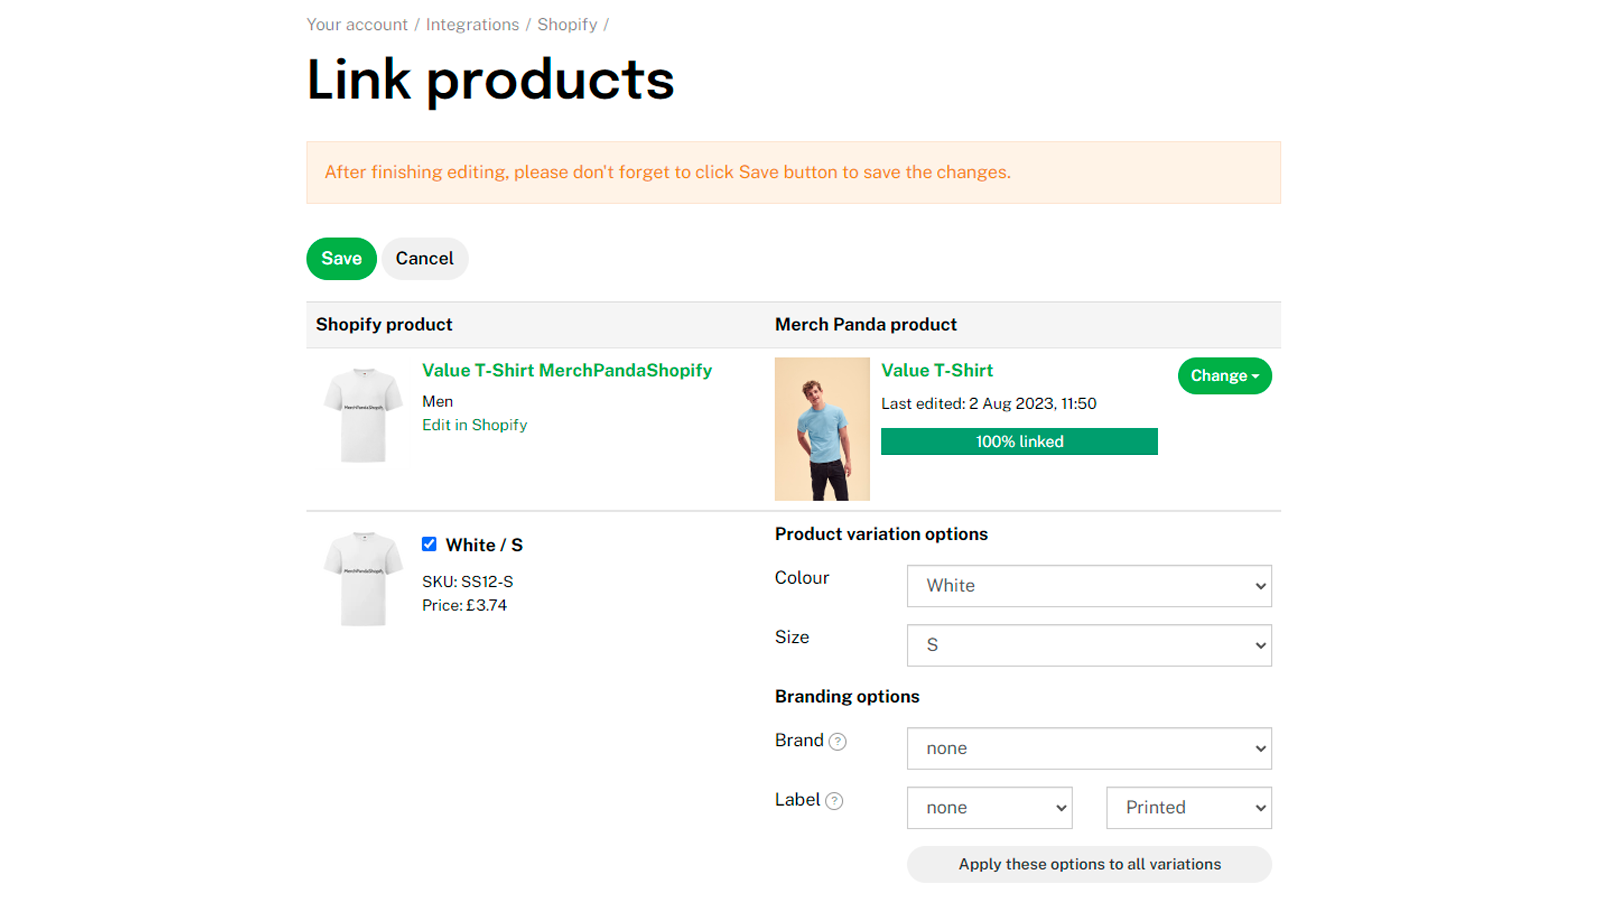
Task: Click the green Save button
Action: coord(341,258)
